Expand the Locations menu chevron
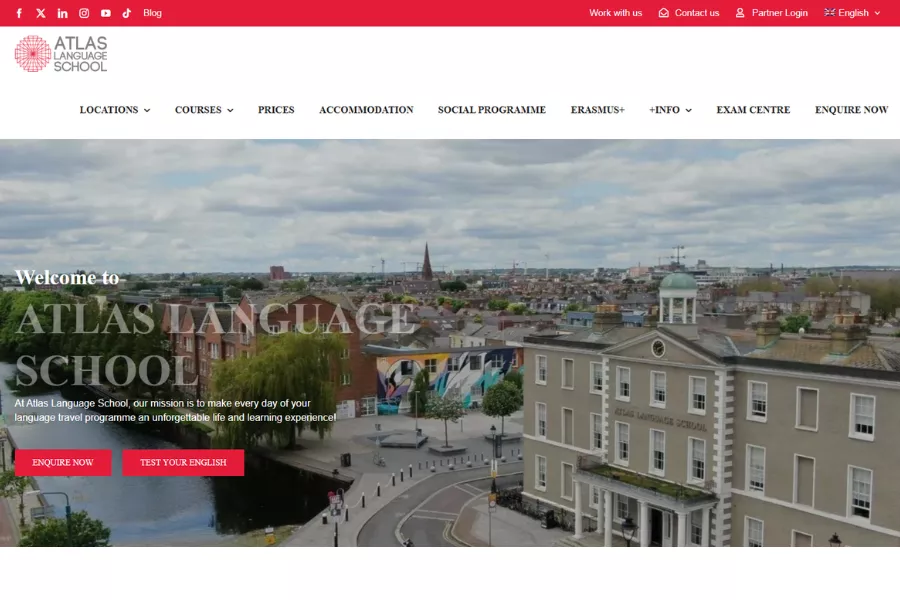The image size is (900, 600). [x=147, y=110]
